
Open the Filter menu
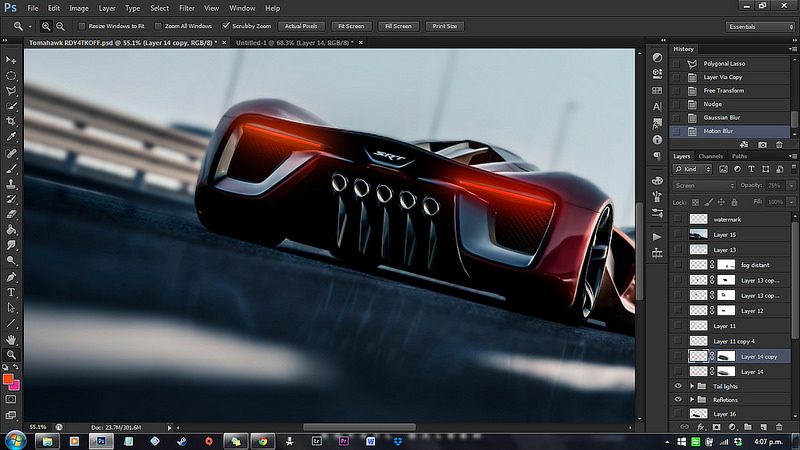coord(186,8)
